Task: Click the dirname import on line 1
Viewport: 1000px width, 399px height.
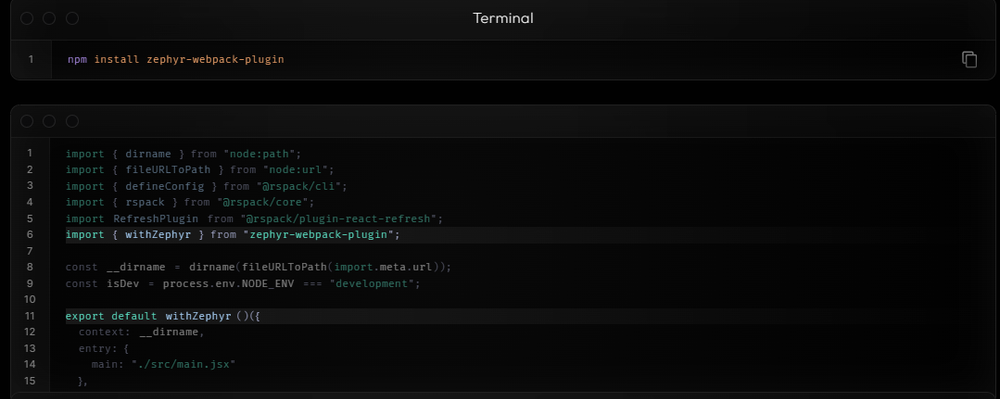Action: click(149, 154)
